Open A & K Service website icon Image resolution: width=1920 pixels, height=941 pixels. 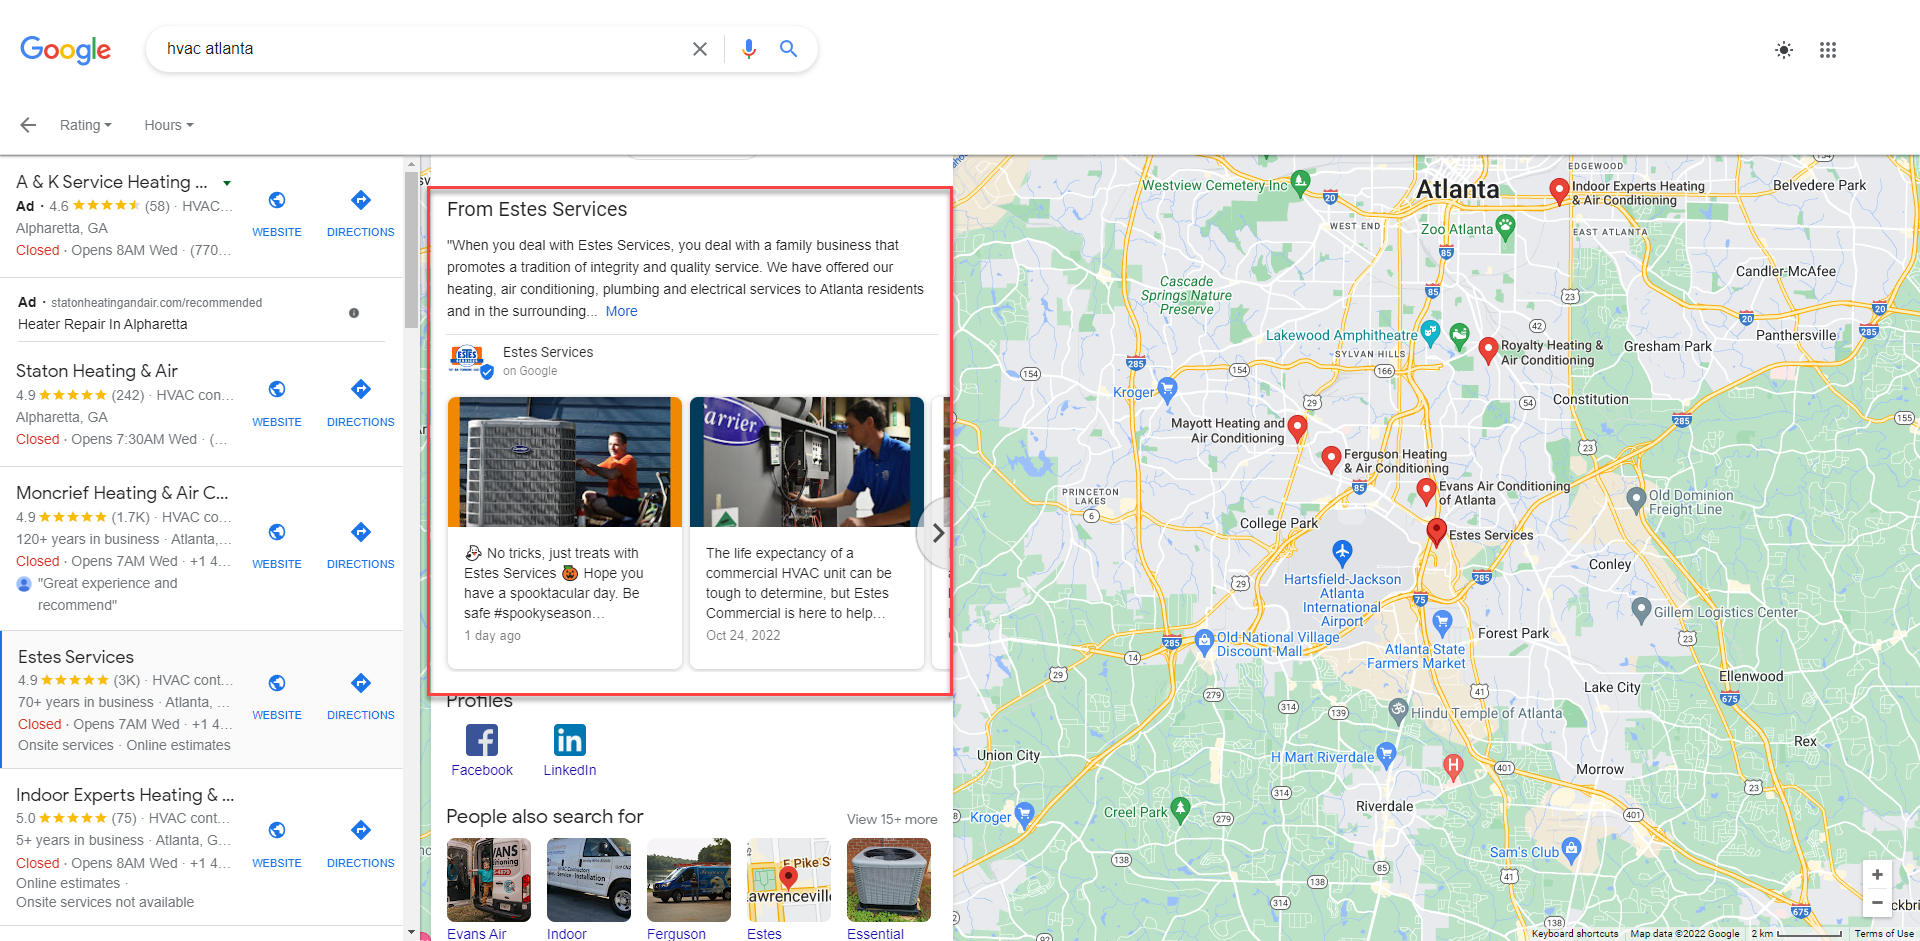(x=277, y=200)
